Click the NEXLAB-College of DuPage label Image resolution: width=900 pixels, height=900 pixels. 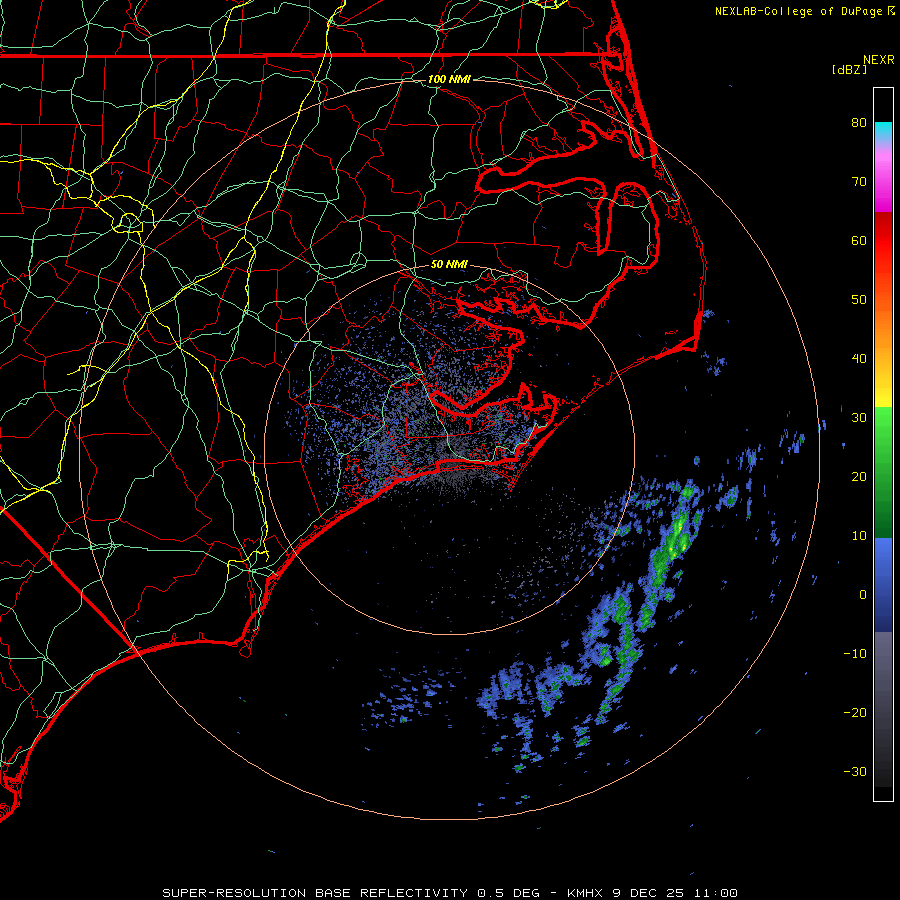click(804, 11)
